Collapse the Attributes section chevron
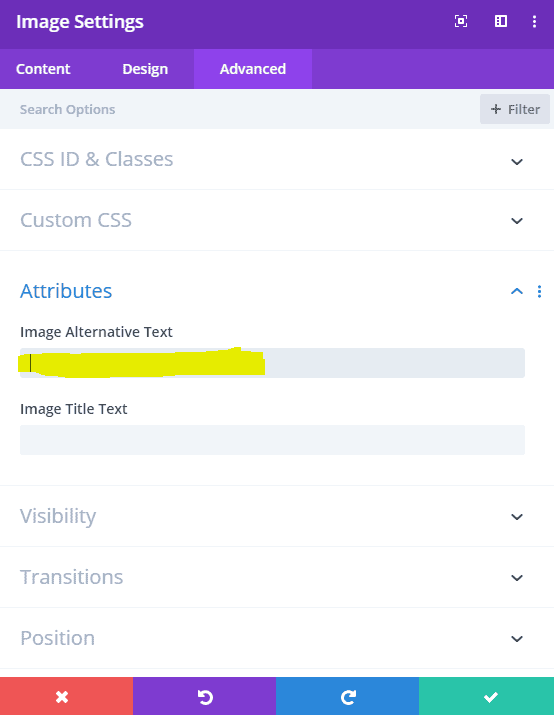 [517, 291]
